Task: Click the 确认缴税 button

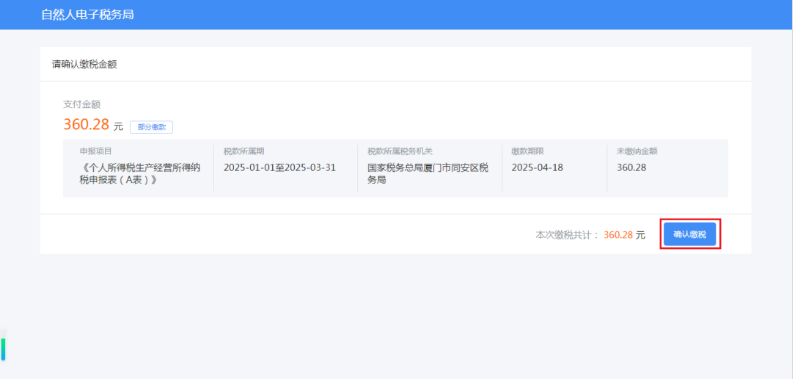Action: (690, 234)
